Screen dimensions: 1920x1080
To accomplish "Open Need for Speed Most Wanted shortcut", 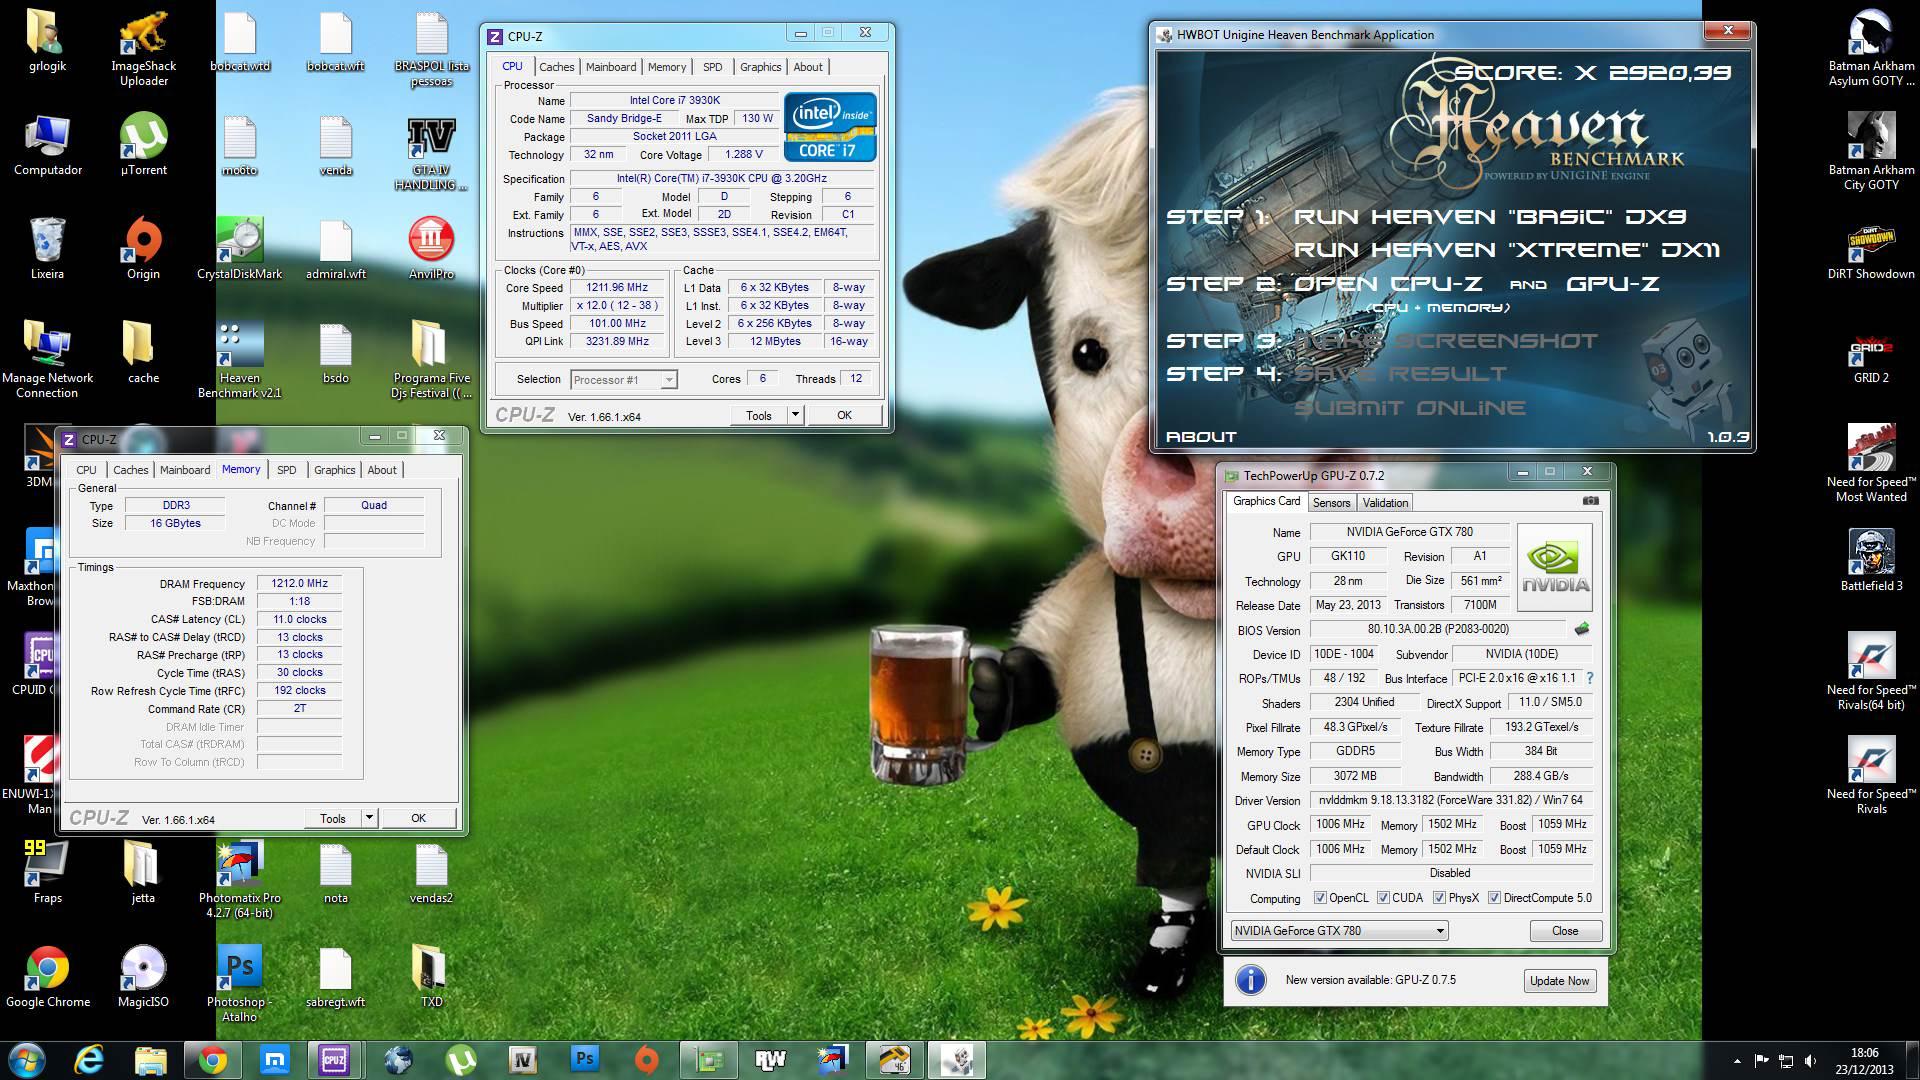I will (1871, 463).
